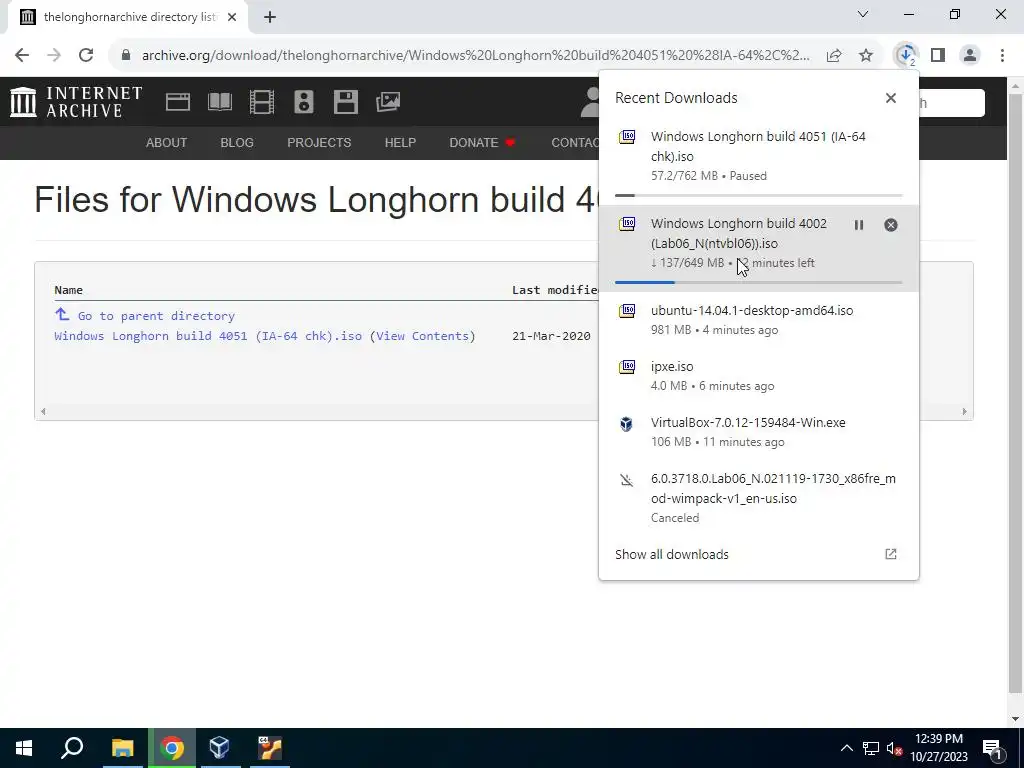The width and height of the screenshot is (1024, 768).
Task: Open Internet Archive texts book icon
Action: coord(219,102)
